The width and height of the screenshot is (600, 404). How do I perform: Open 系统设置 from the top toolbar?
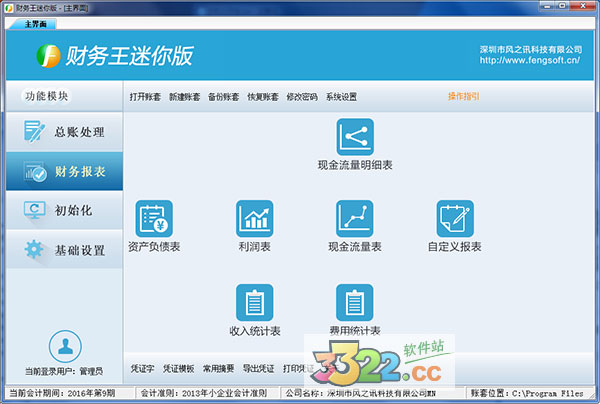[x=341, y=97]
